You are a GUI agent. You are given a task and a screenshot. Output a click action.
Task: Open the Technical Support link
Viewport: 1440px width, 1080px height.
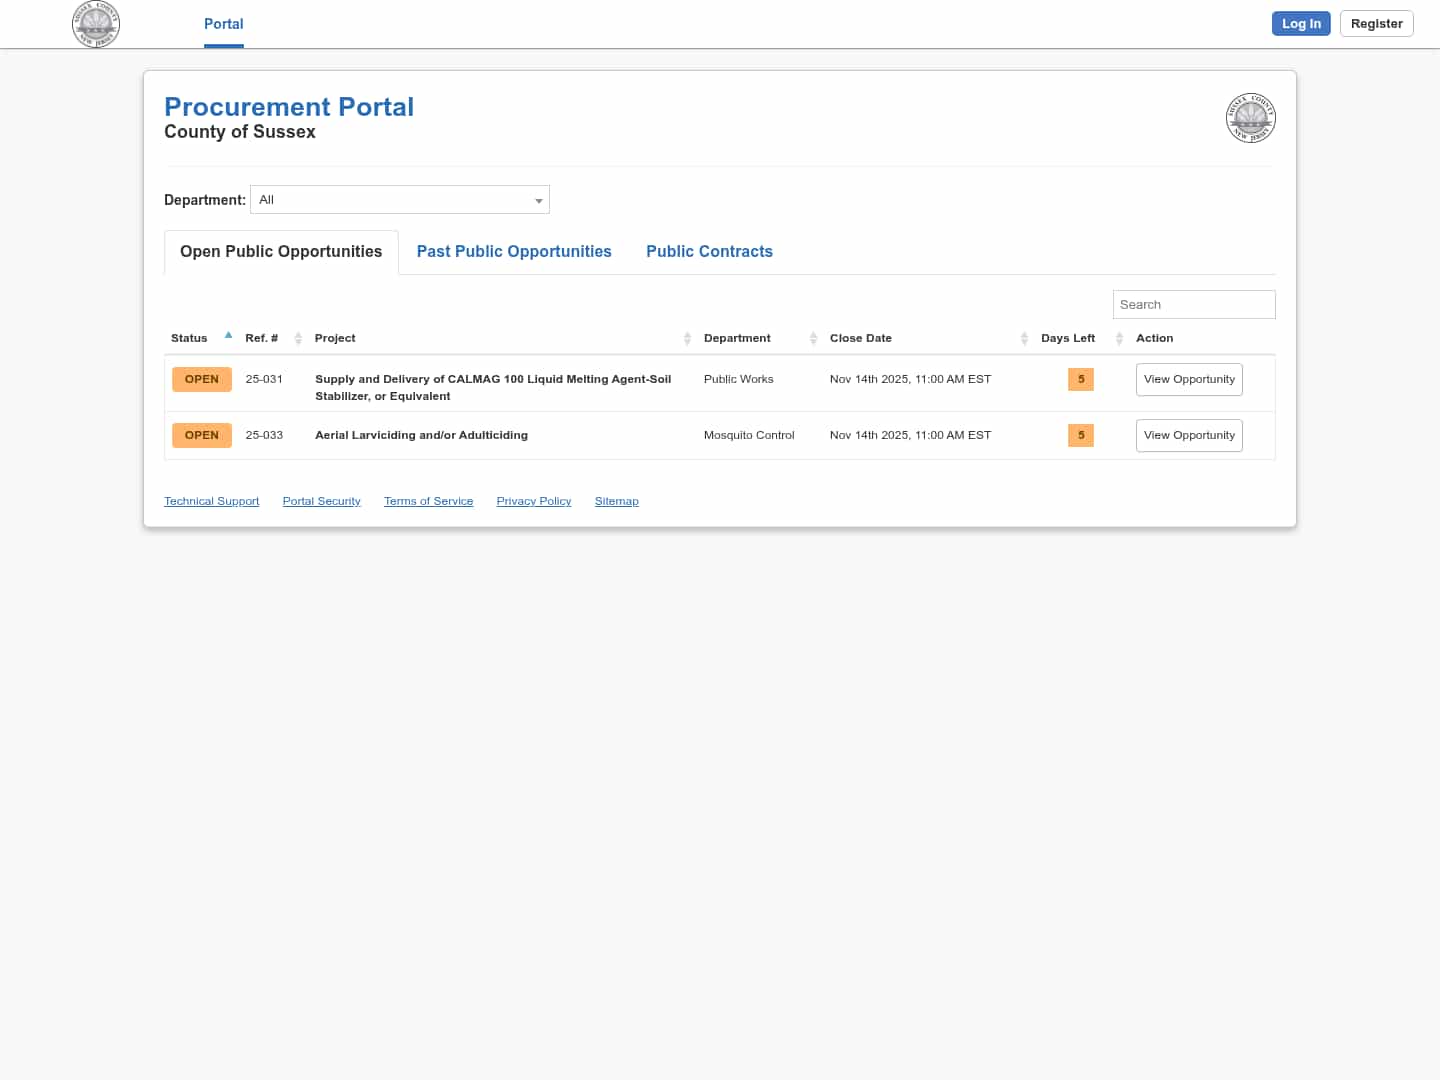tap(211, 501)
